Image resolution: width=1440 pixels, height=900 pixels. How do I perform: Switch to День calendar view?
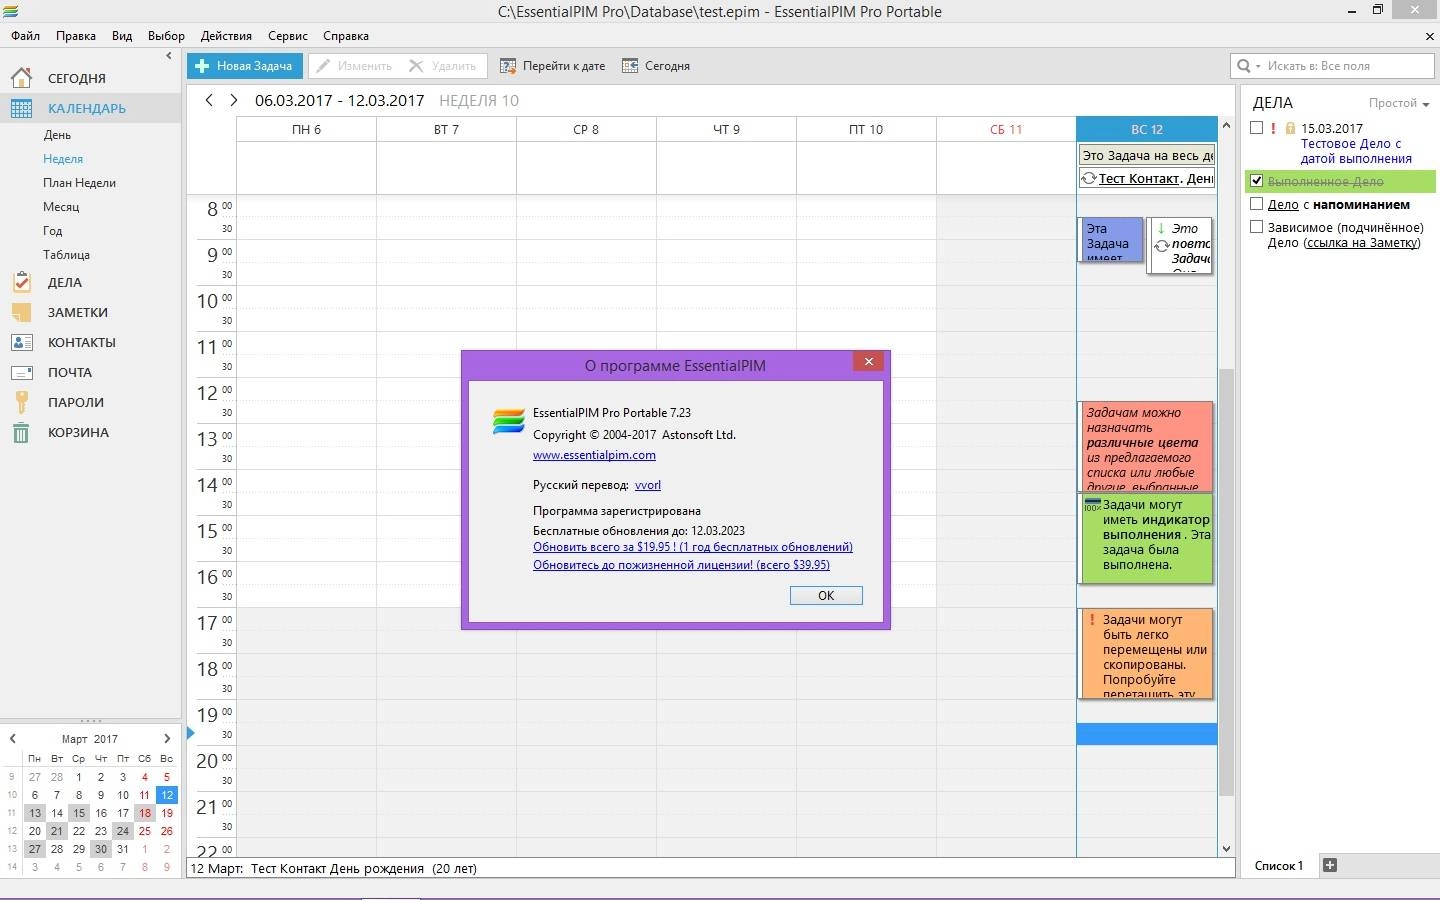57,135
